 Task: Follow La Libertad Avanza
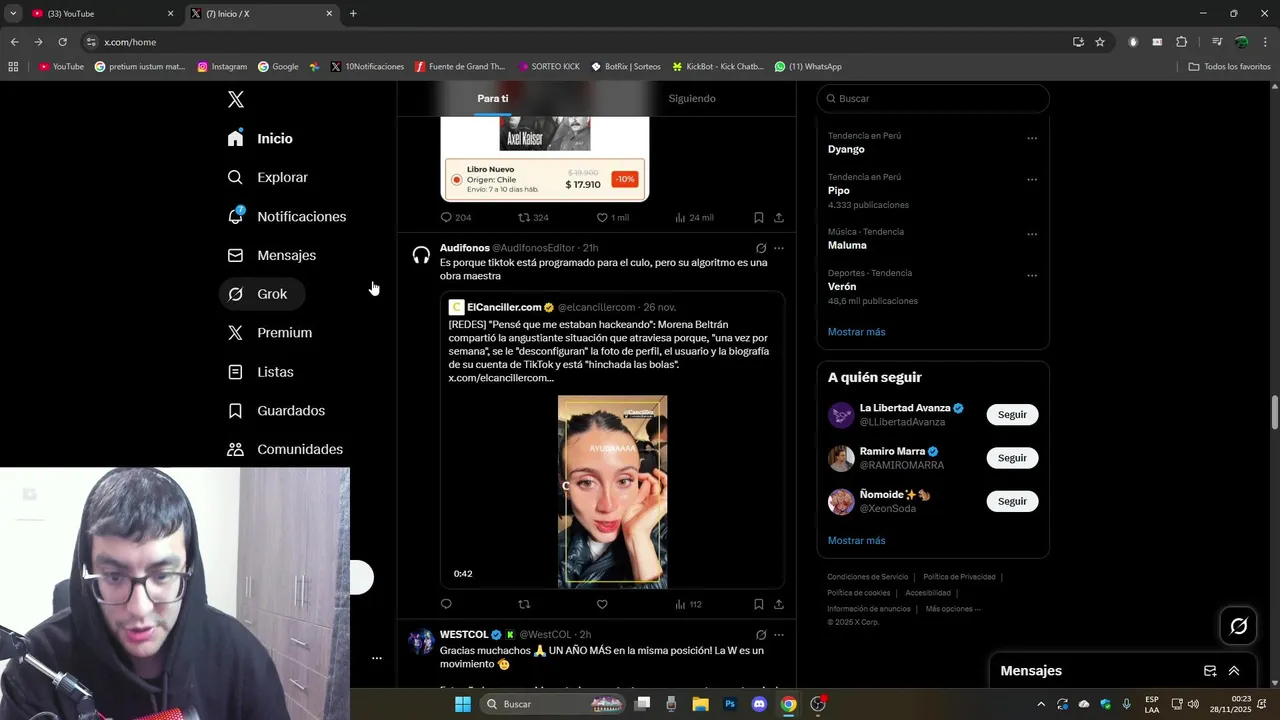[1012, 415]
